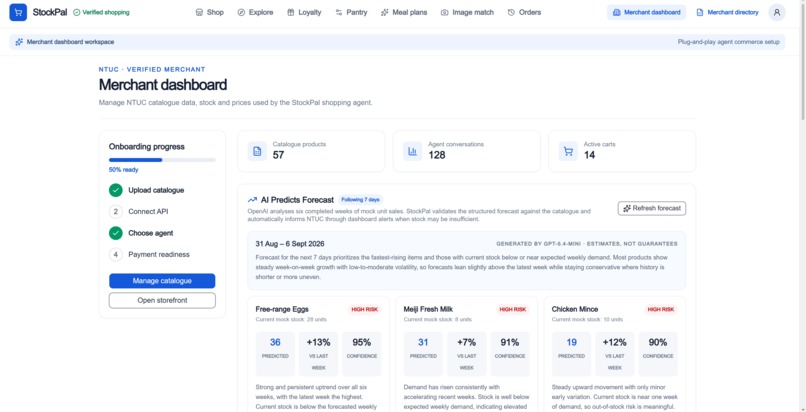Click the AI Predicts Forecast trend icon
Screen dimensions: 806x412
tap(252, 200)
